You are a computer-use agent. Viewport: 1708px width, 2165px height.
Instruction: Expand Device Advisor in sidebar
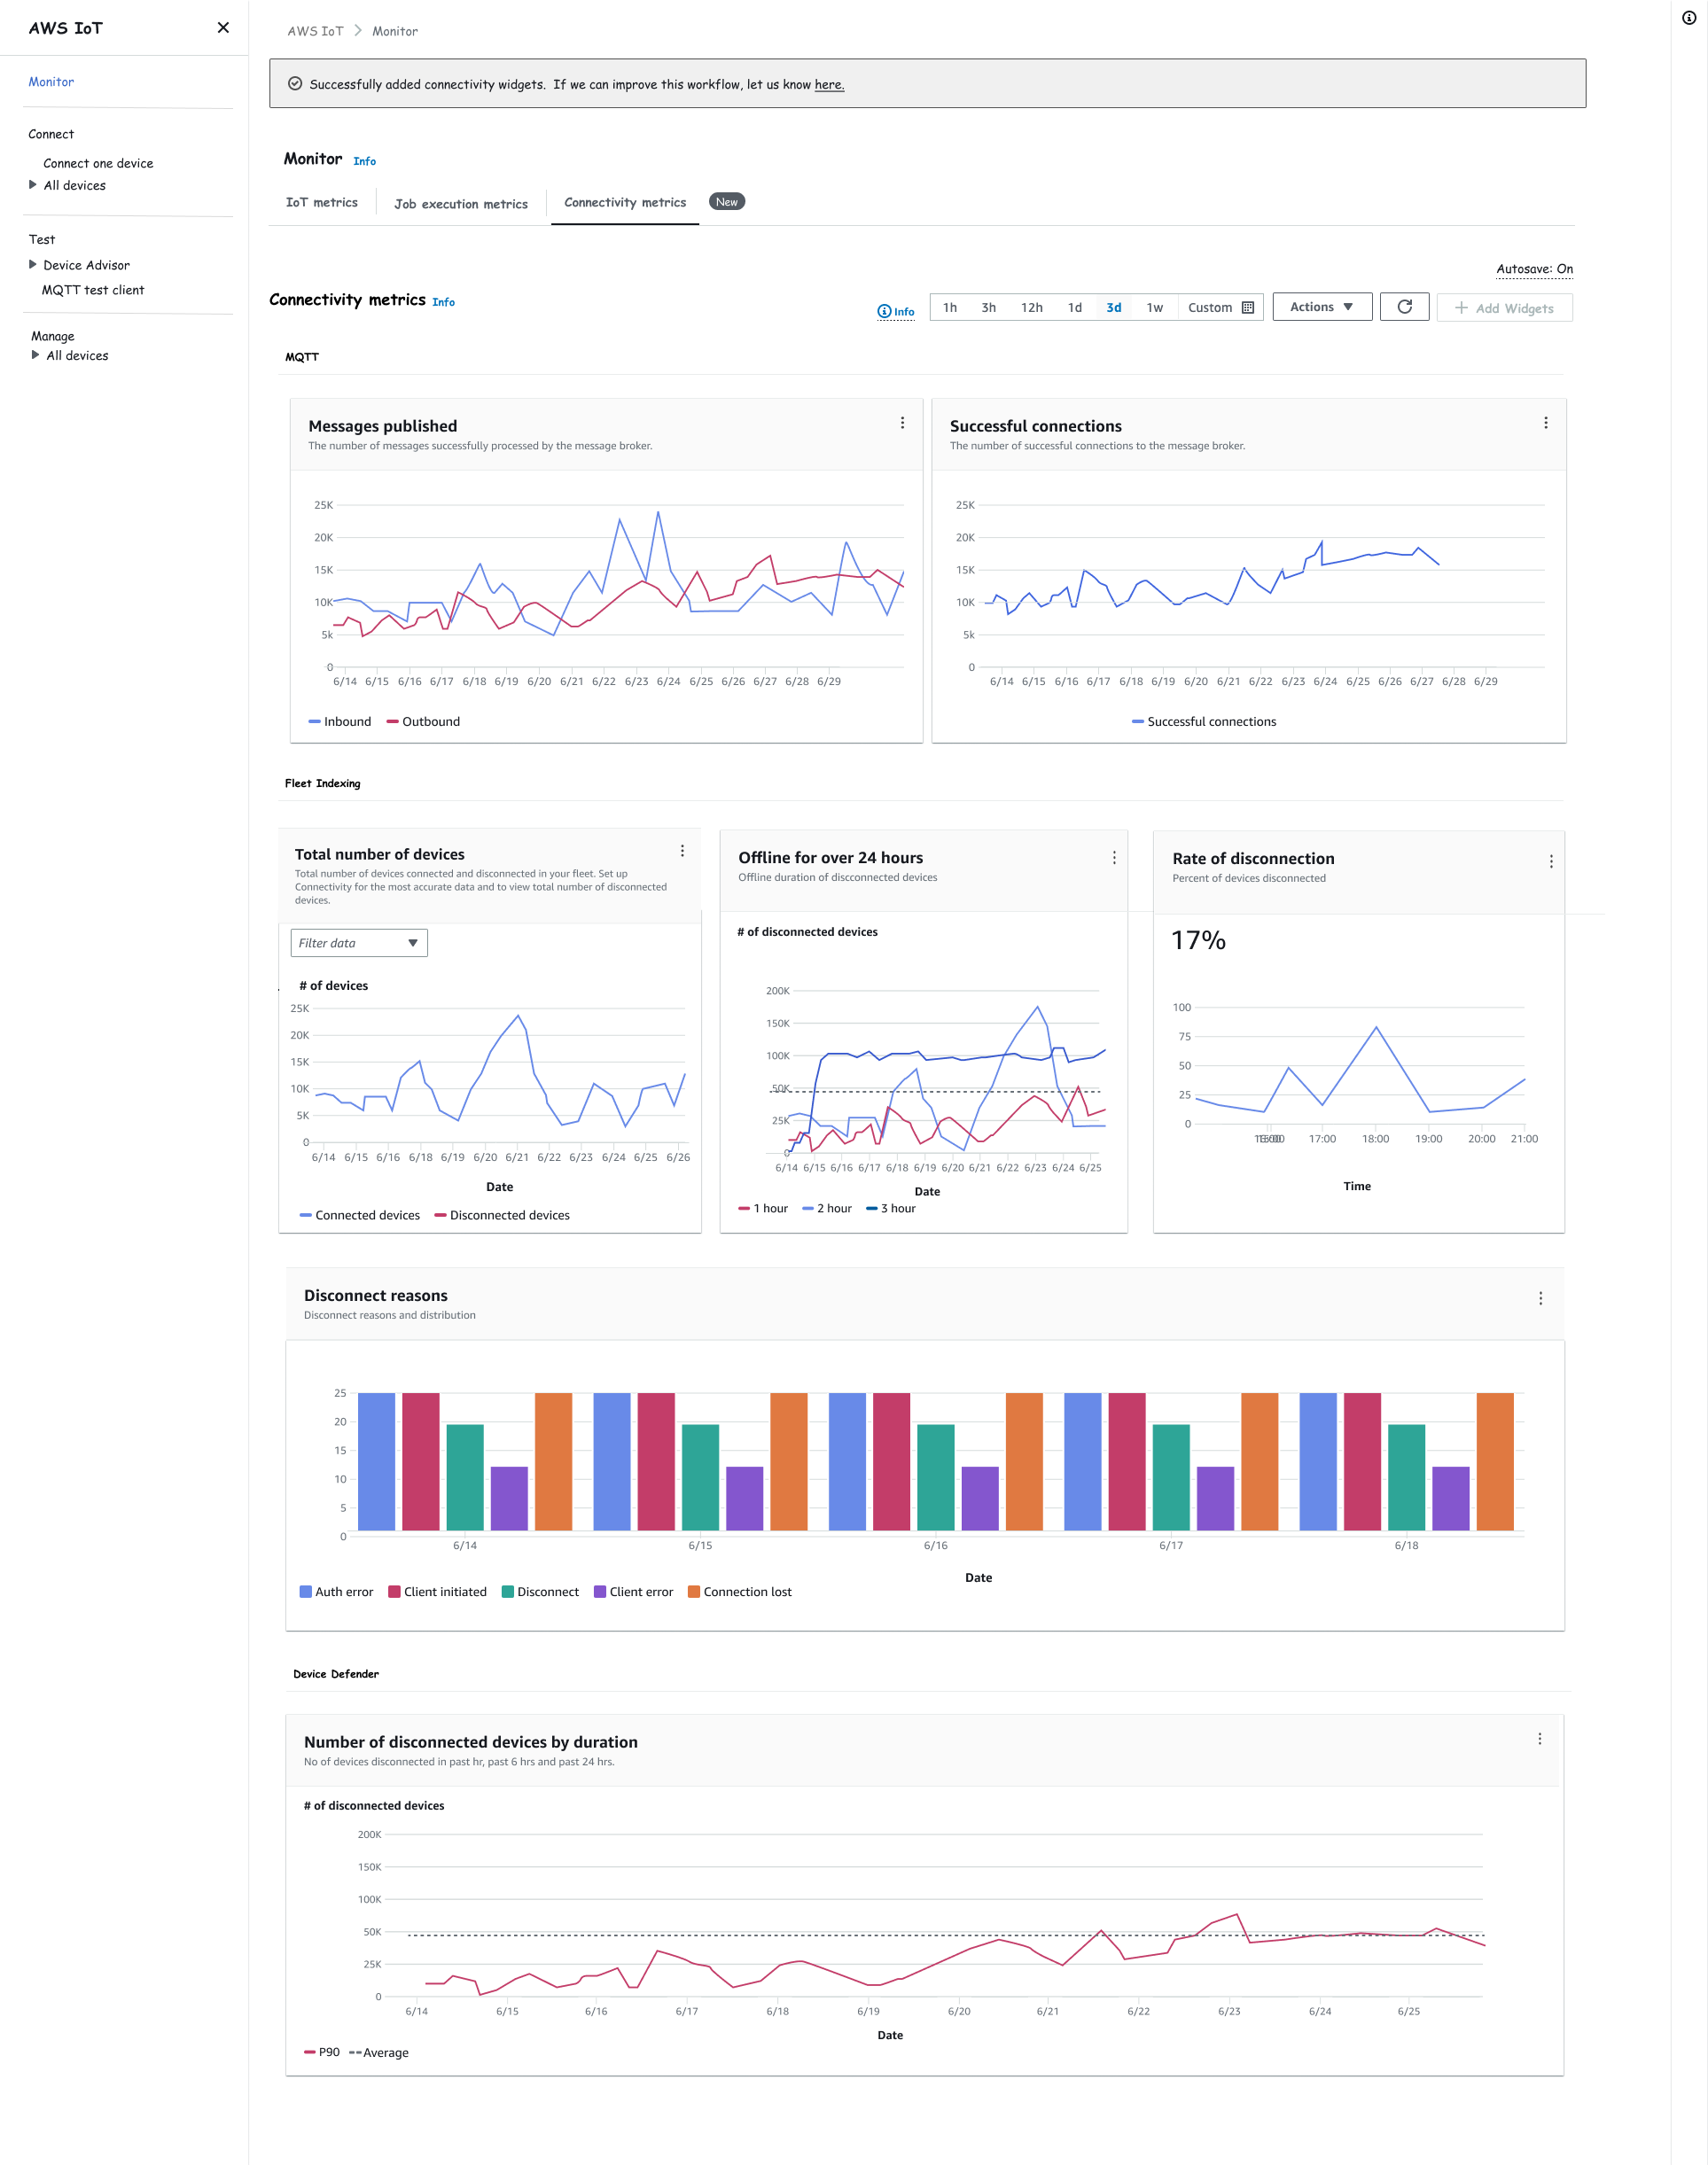click(33, 265)
